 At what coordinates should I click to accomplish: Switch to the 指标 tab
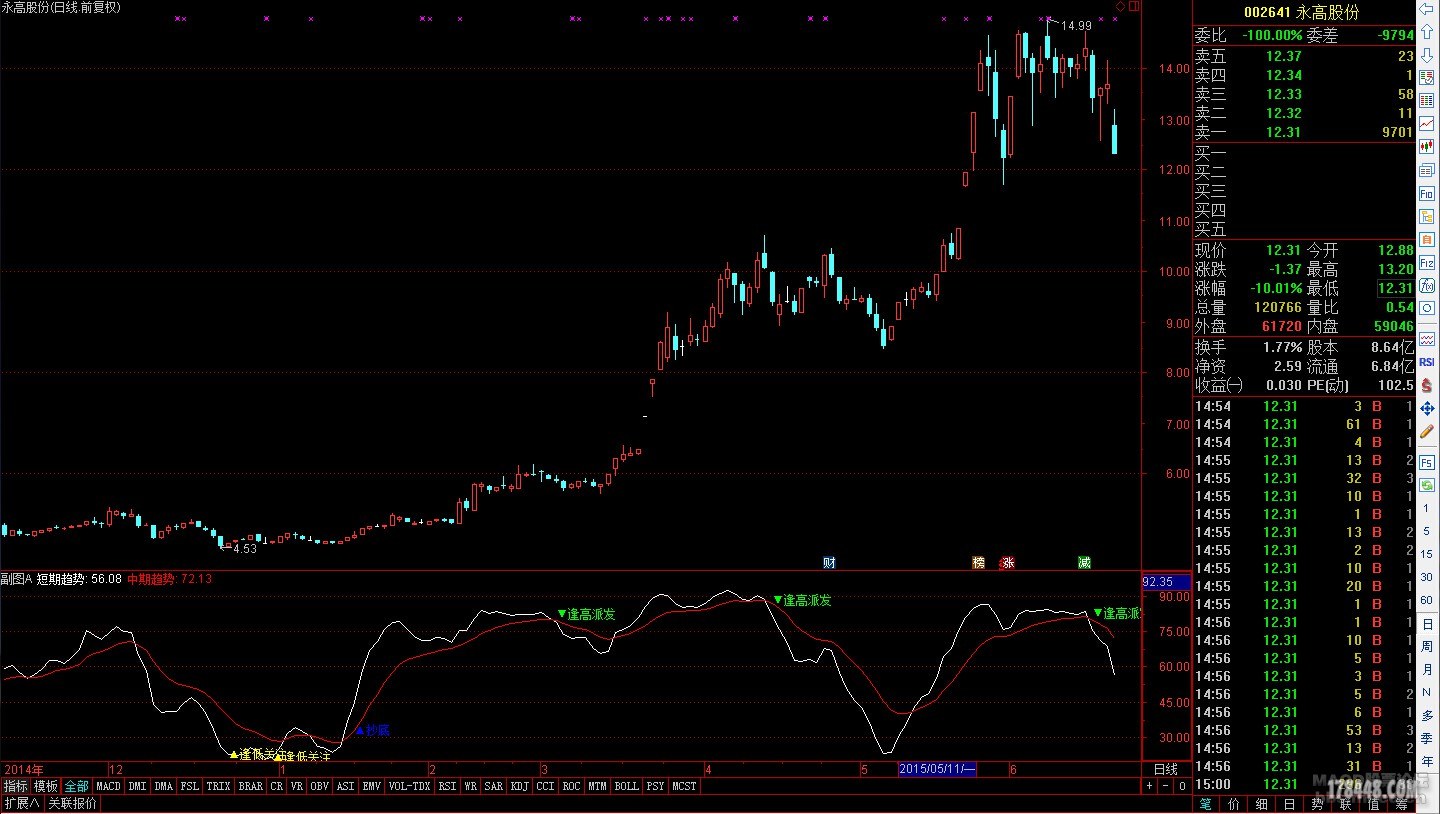pyautogui.click(x=15, y=786)
